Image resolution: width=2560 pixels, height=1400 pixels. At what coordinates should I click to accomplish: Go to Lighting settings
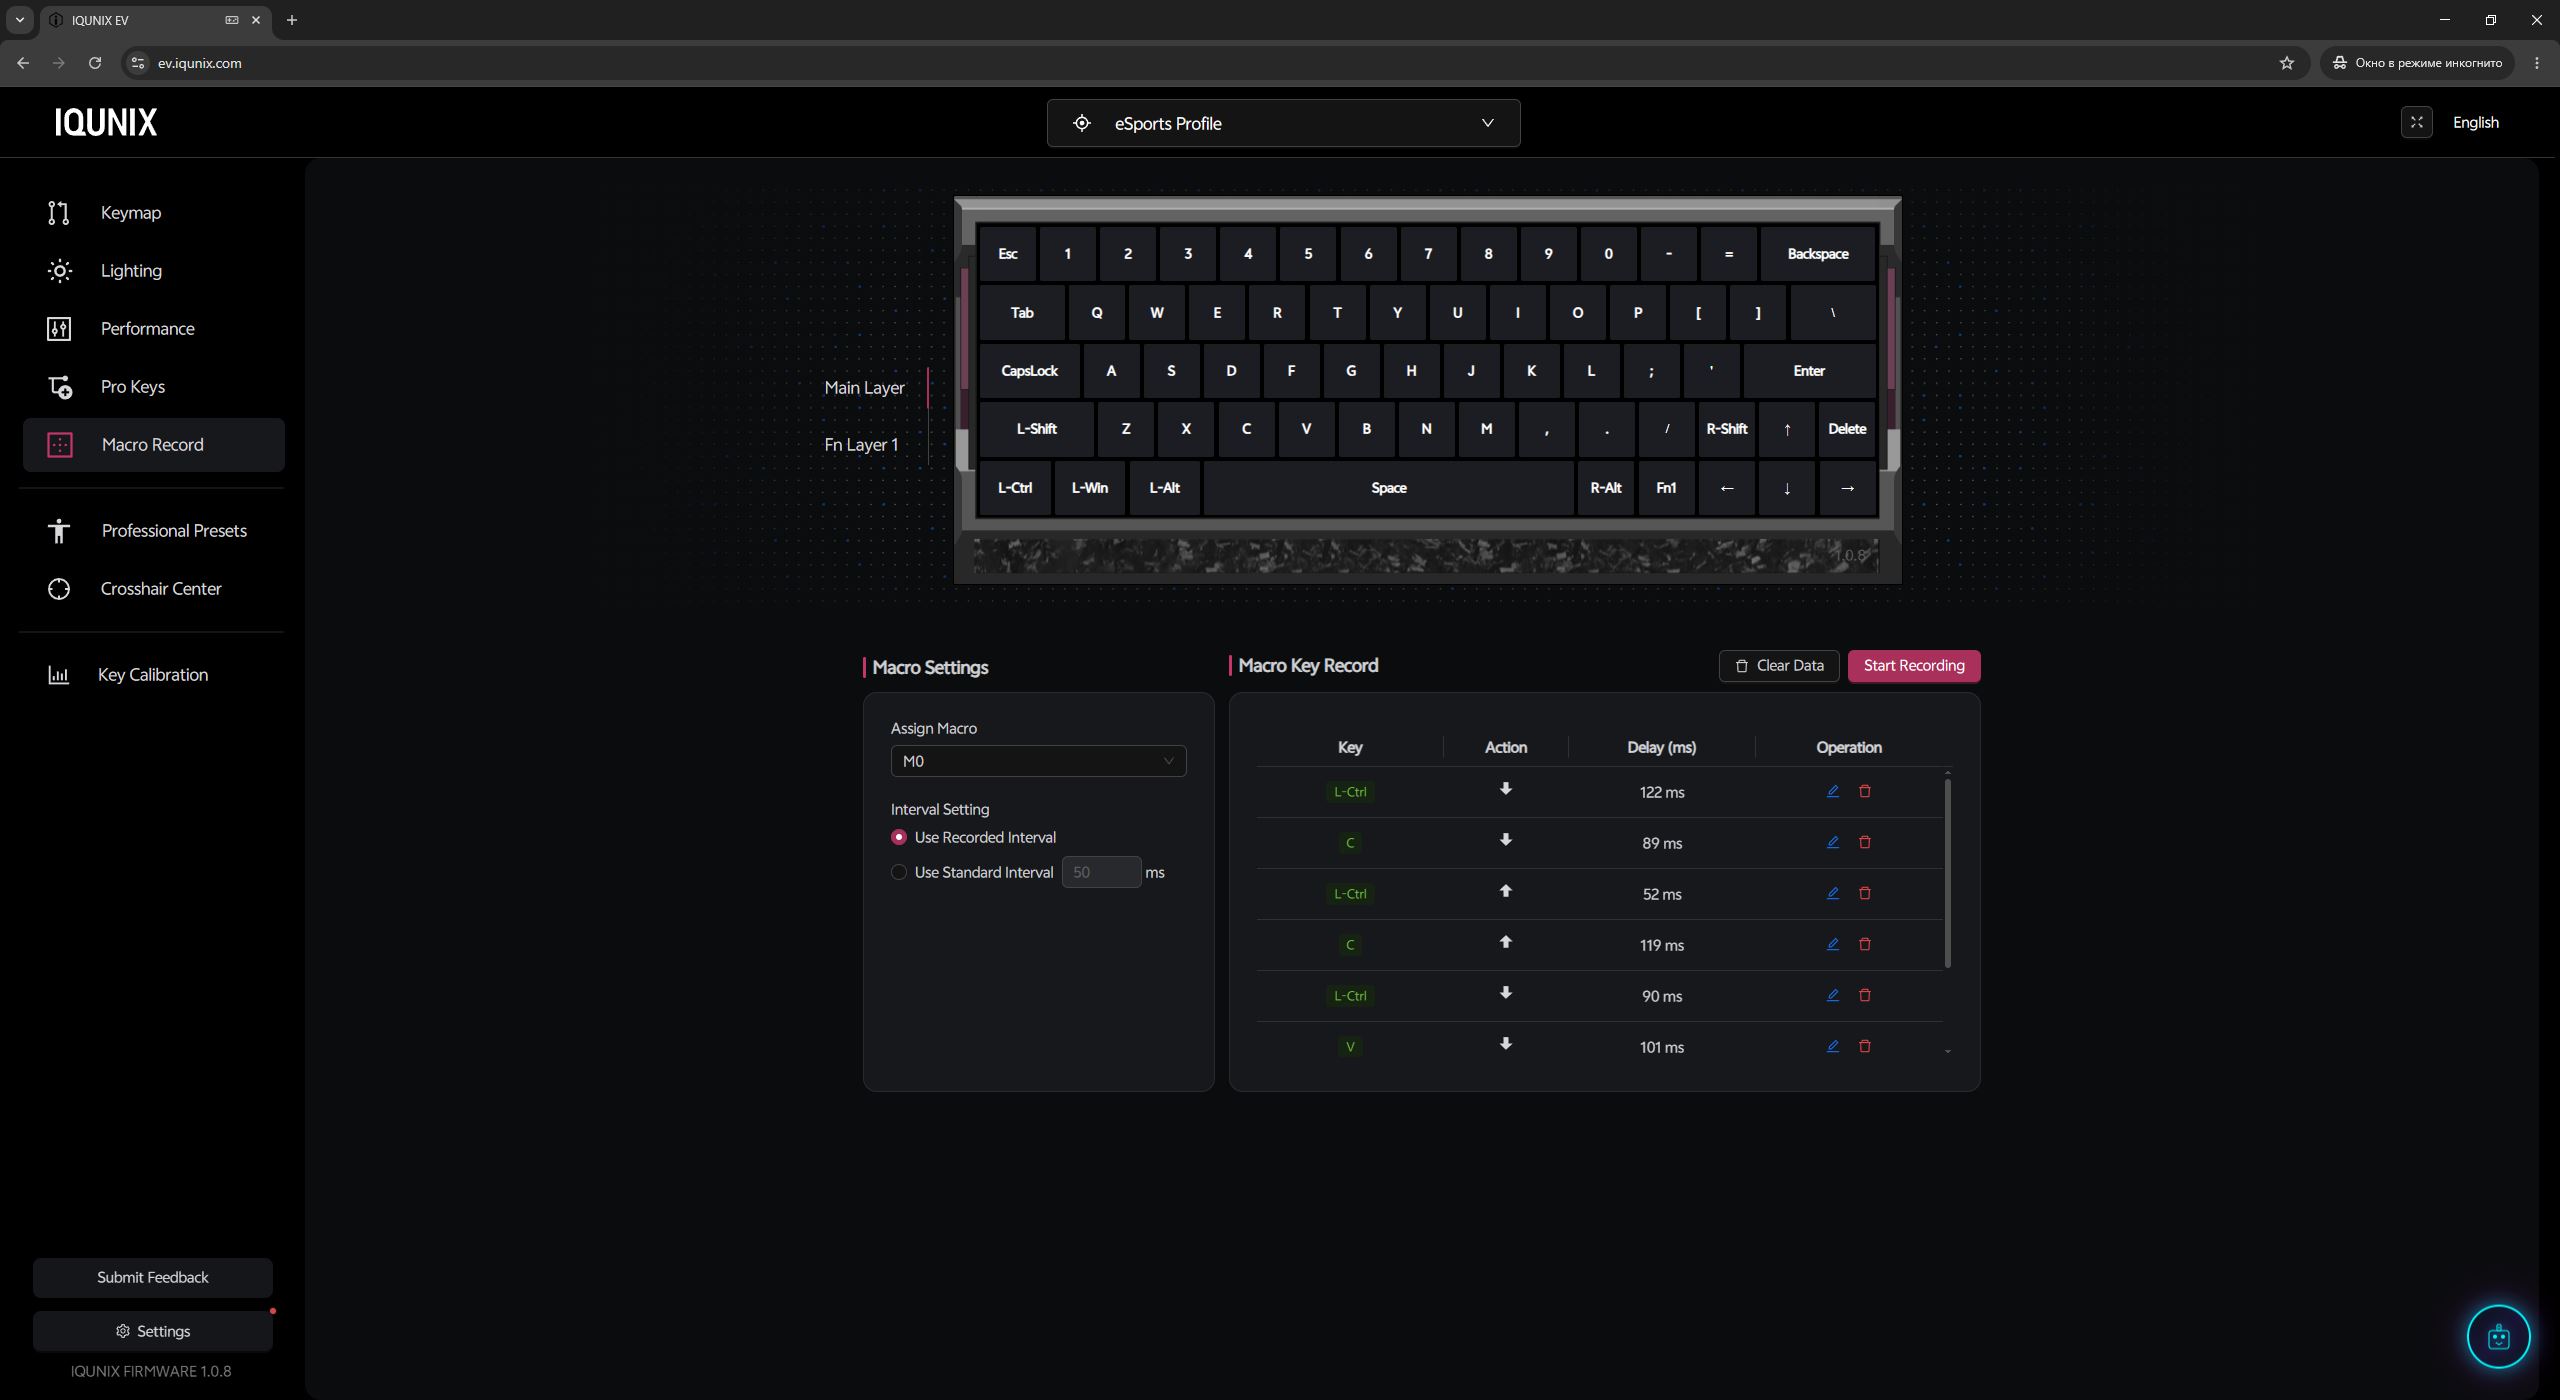point(154,271)
